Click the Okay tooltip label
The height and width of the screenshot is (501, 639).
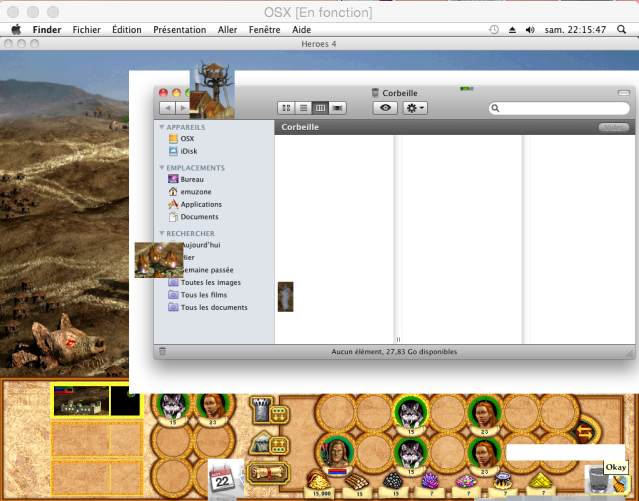(x=615, y=467)
